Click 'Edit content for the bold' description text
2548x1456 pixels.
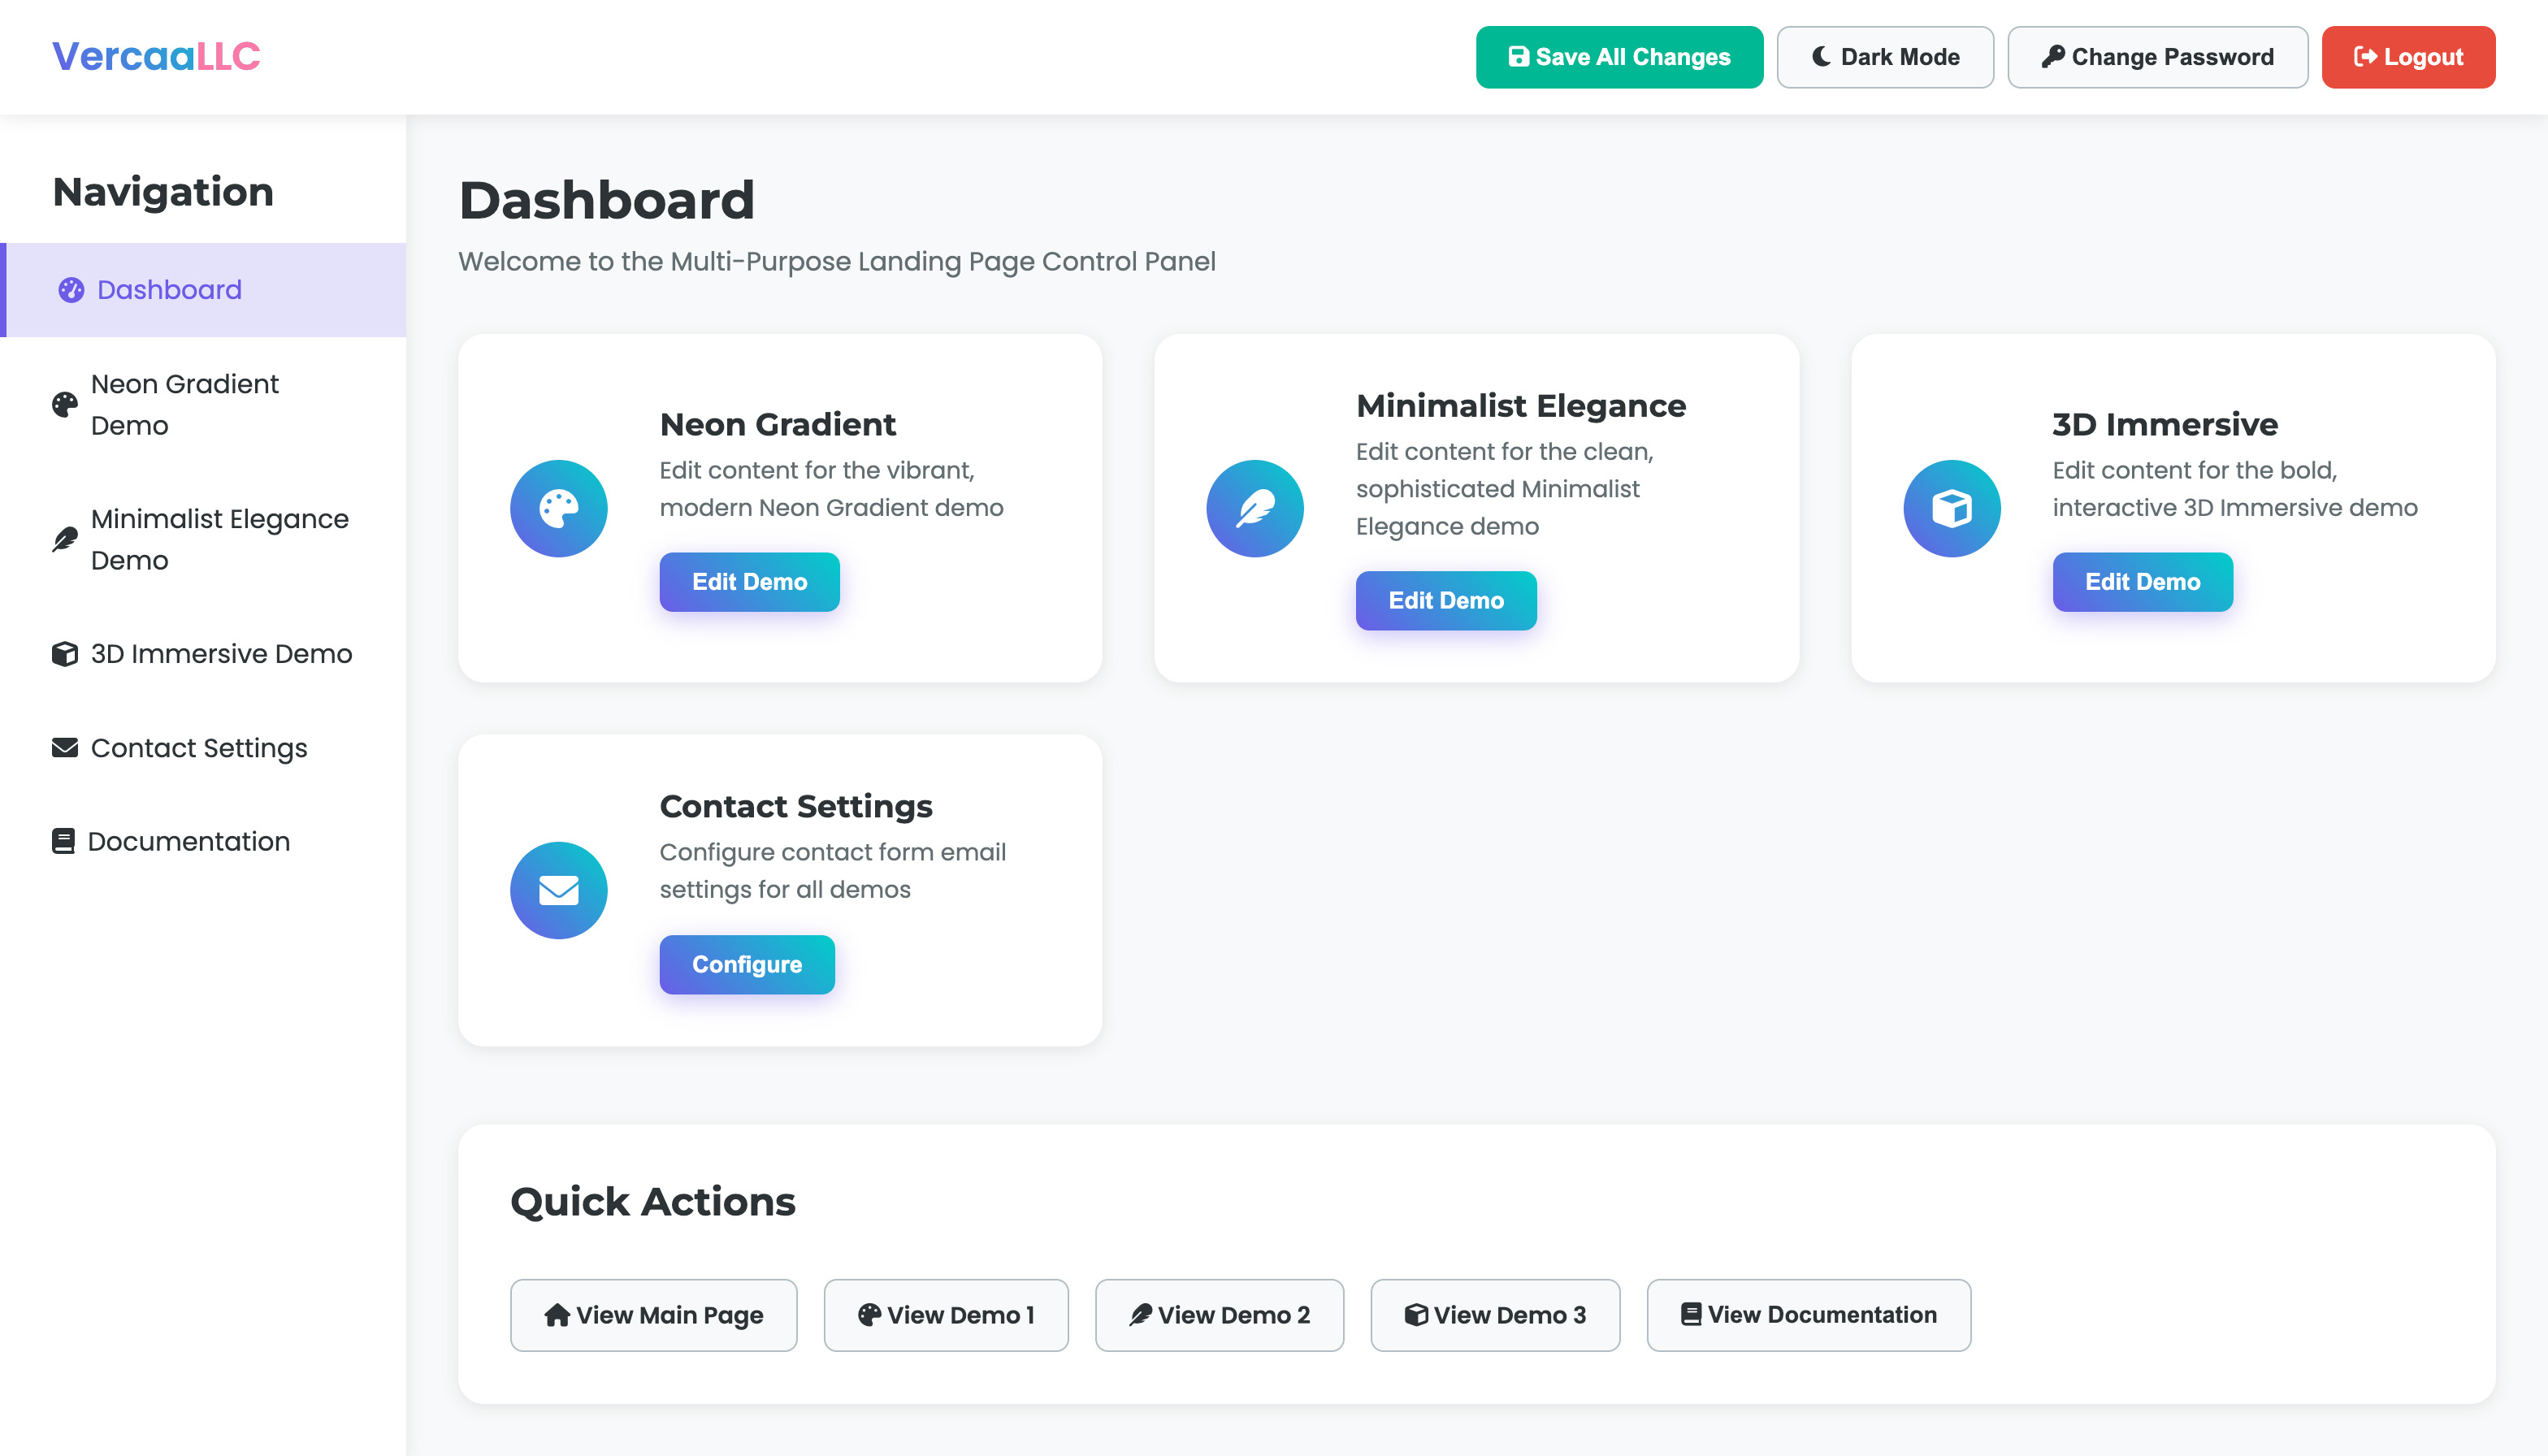point(2235,489)
